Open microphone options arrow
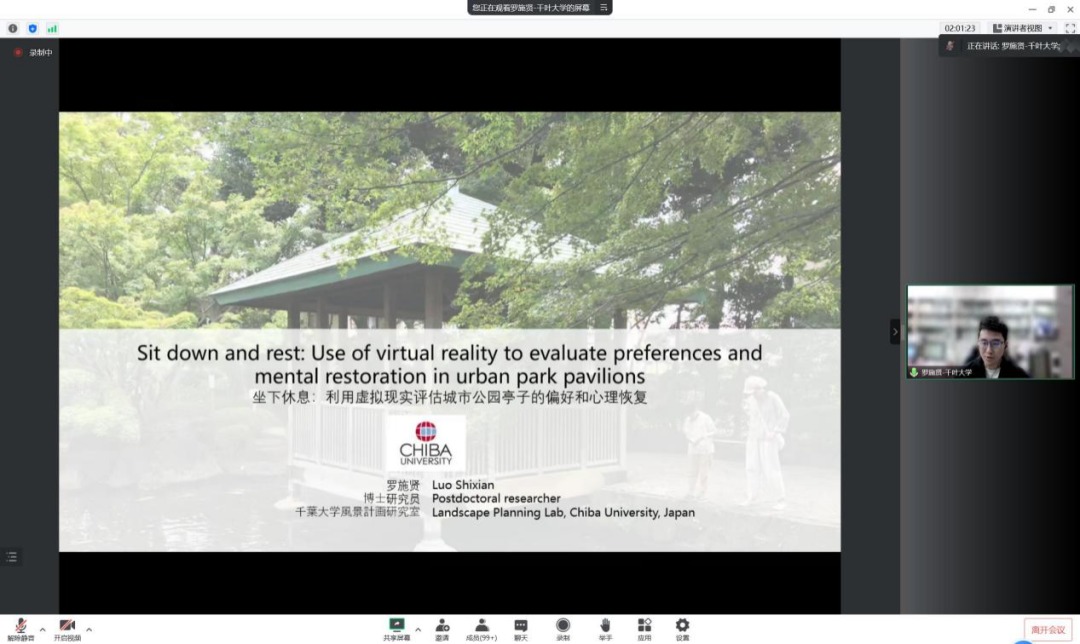 tap(42, 629)
